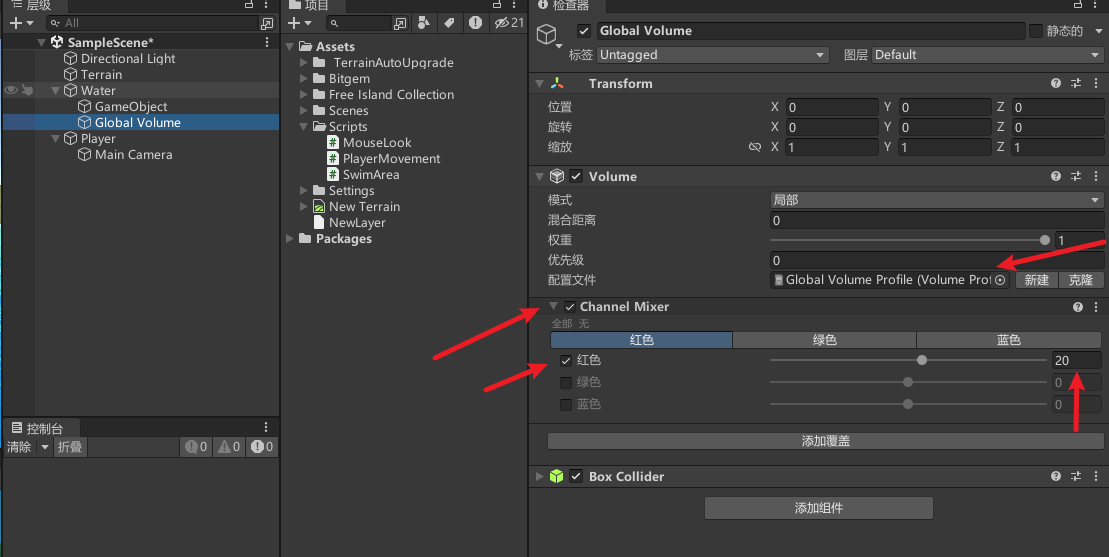Click the Project panel filter-by-label icon
1109x557 pixels.
click(x=448, y=23)
